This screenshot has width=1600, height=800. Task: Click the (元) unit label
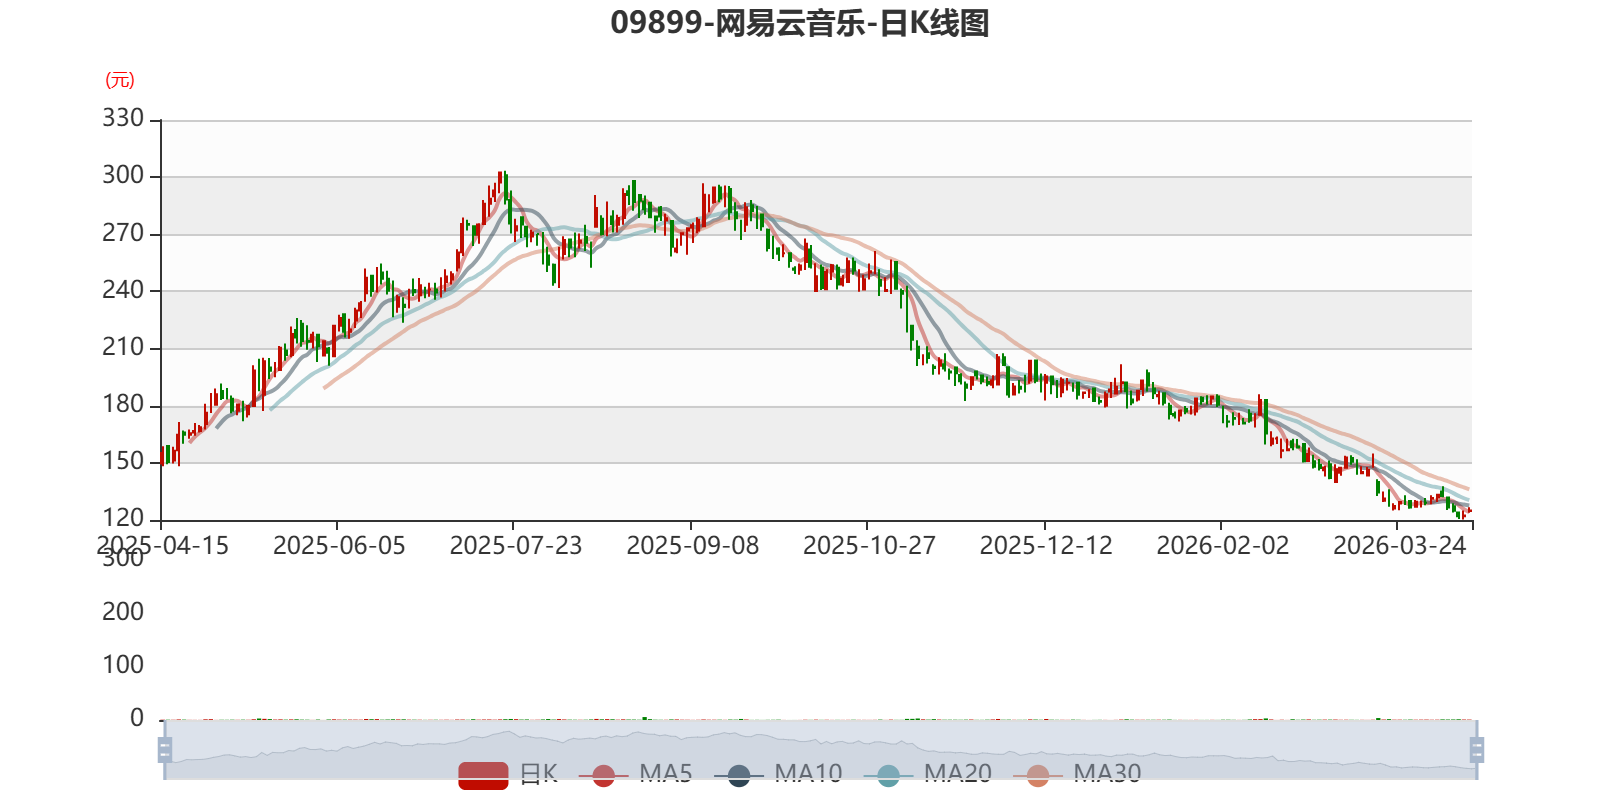[x=120, y=80]
